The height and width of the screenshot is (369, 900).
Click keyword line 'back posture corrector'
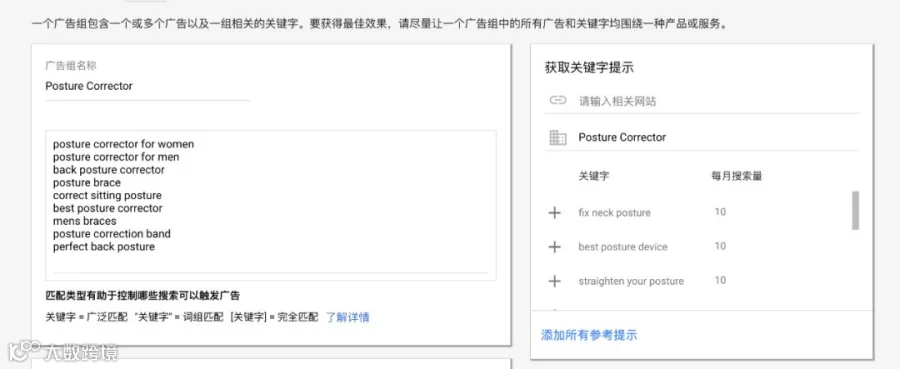109,170
